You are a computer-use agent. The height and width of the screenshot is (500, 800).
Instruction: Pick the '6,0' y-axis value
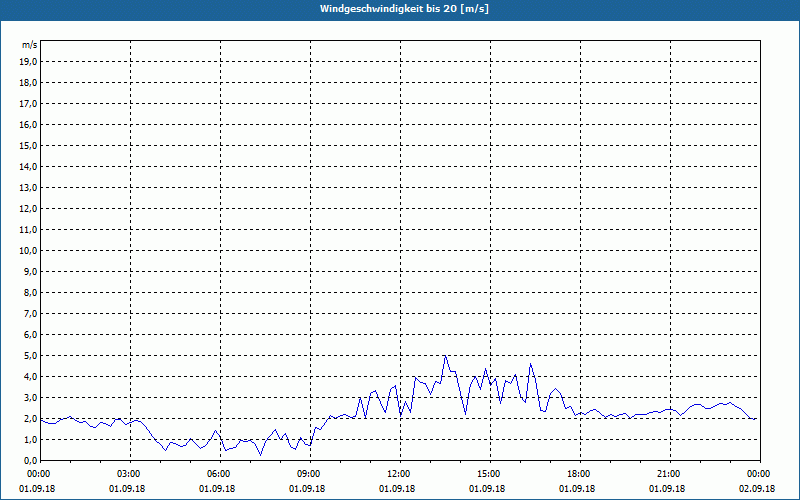(30, 334)
